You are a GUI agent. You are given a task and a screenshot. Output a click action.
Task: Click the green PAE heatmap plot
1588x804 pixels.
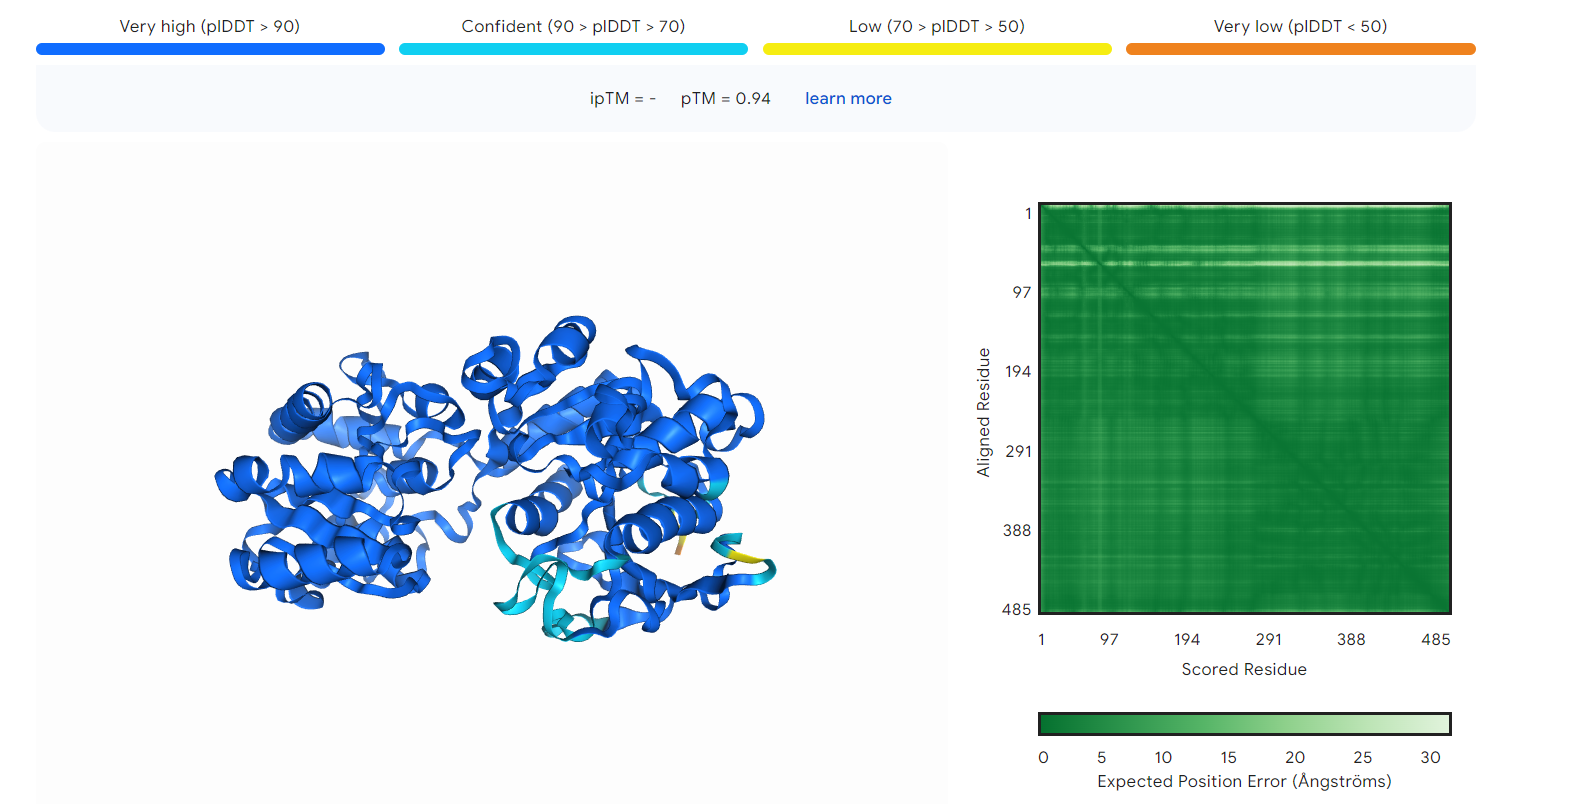(1245, 408)
